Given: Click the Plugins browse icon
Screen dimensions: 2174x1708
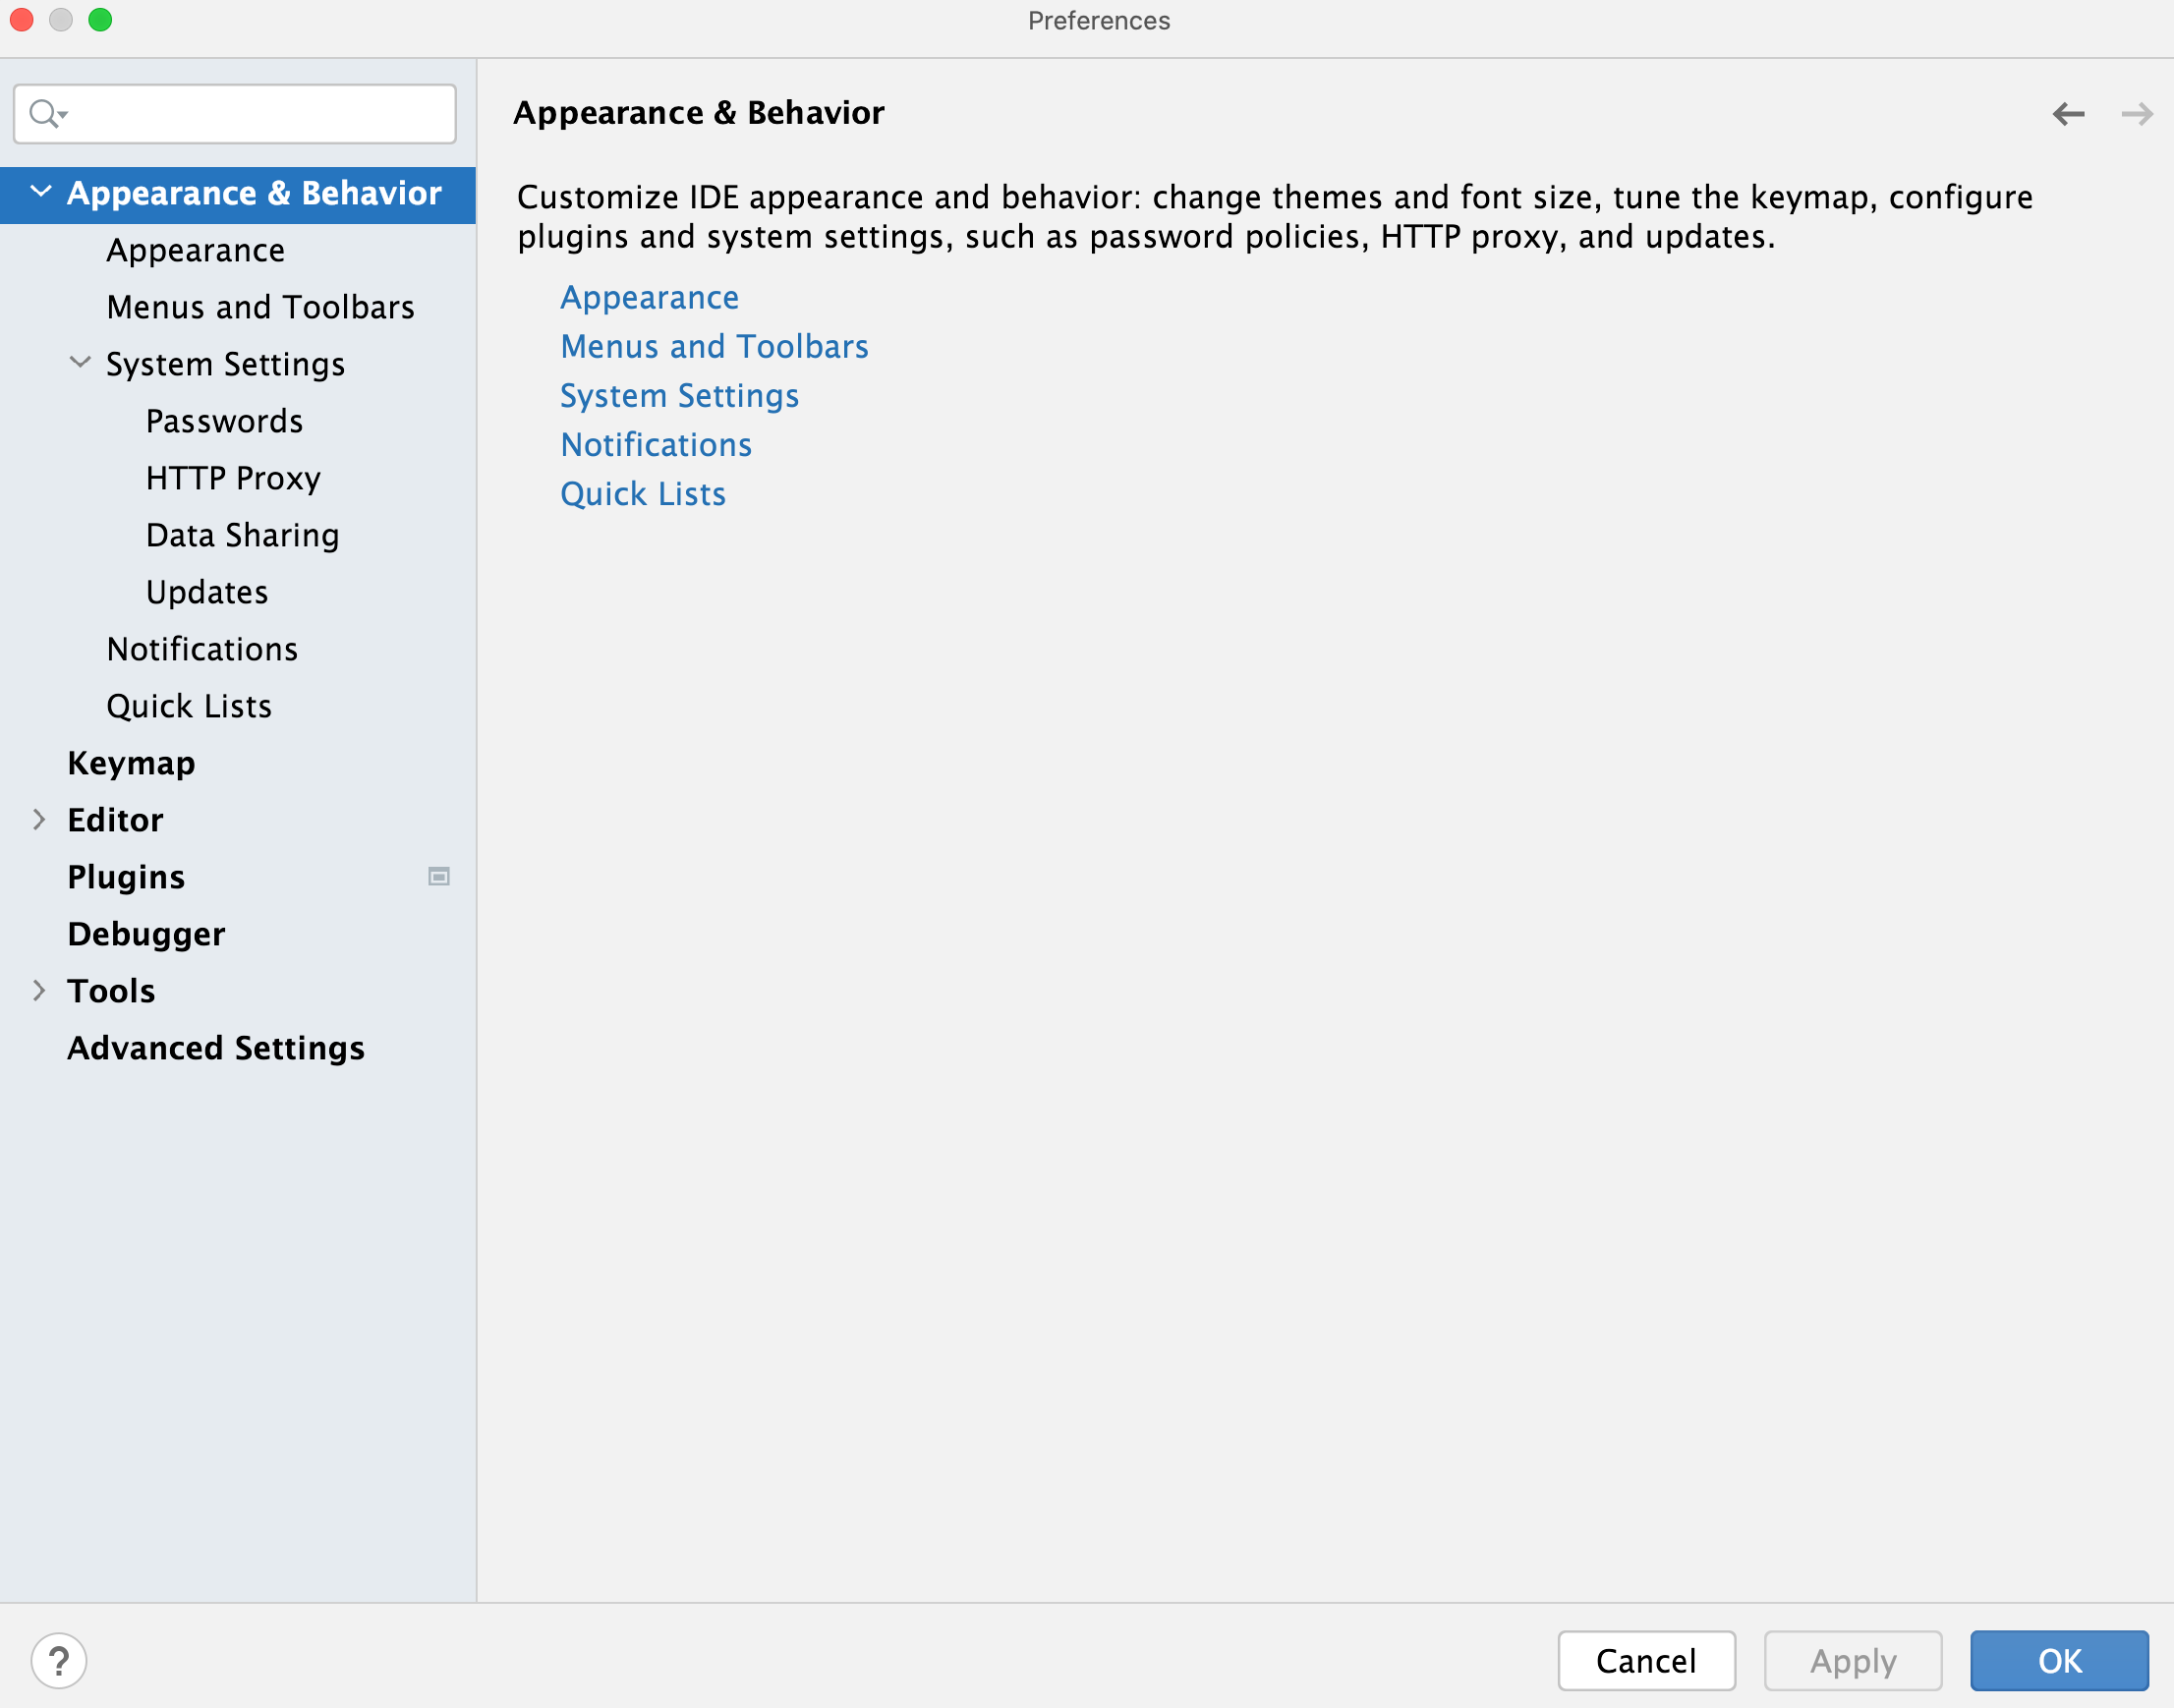Looking at the screenshot, I should [439, 876].
